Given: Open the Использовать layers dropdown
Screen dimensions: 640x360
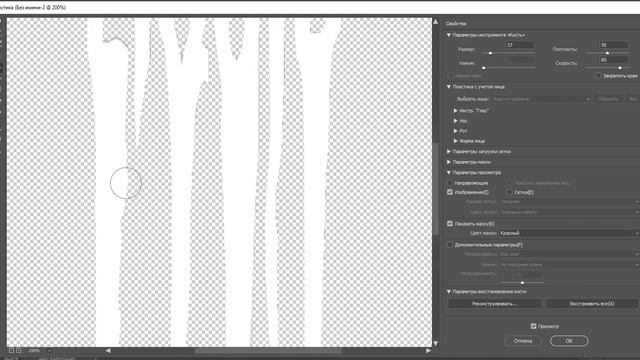Looking at the screenshot, I should tap(569, 254).
